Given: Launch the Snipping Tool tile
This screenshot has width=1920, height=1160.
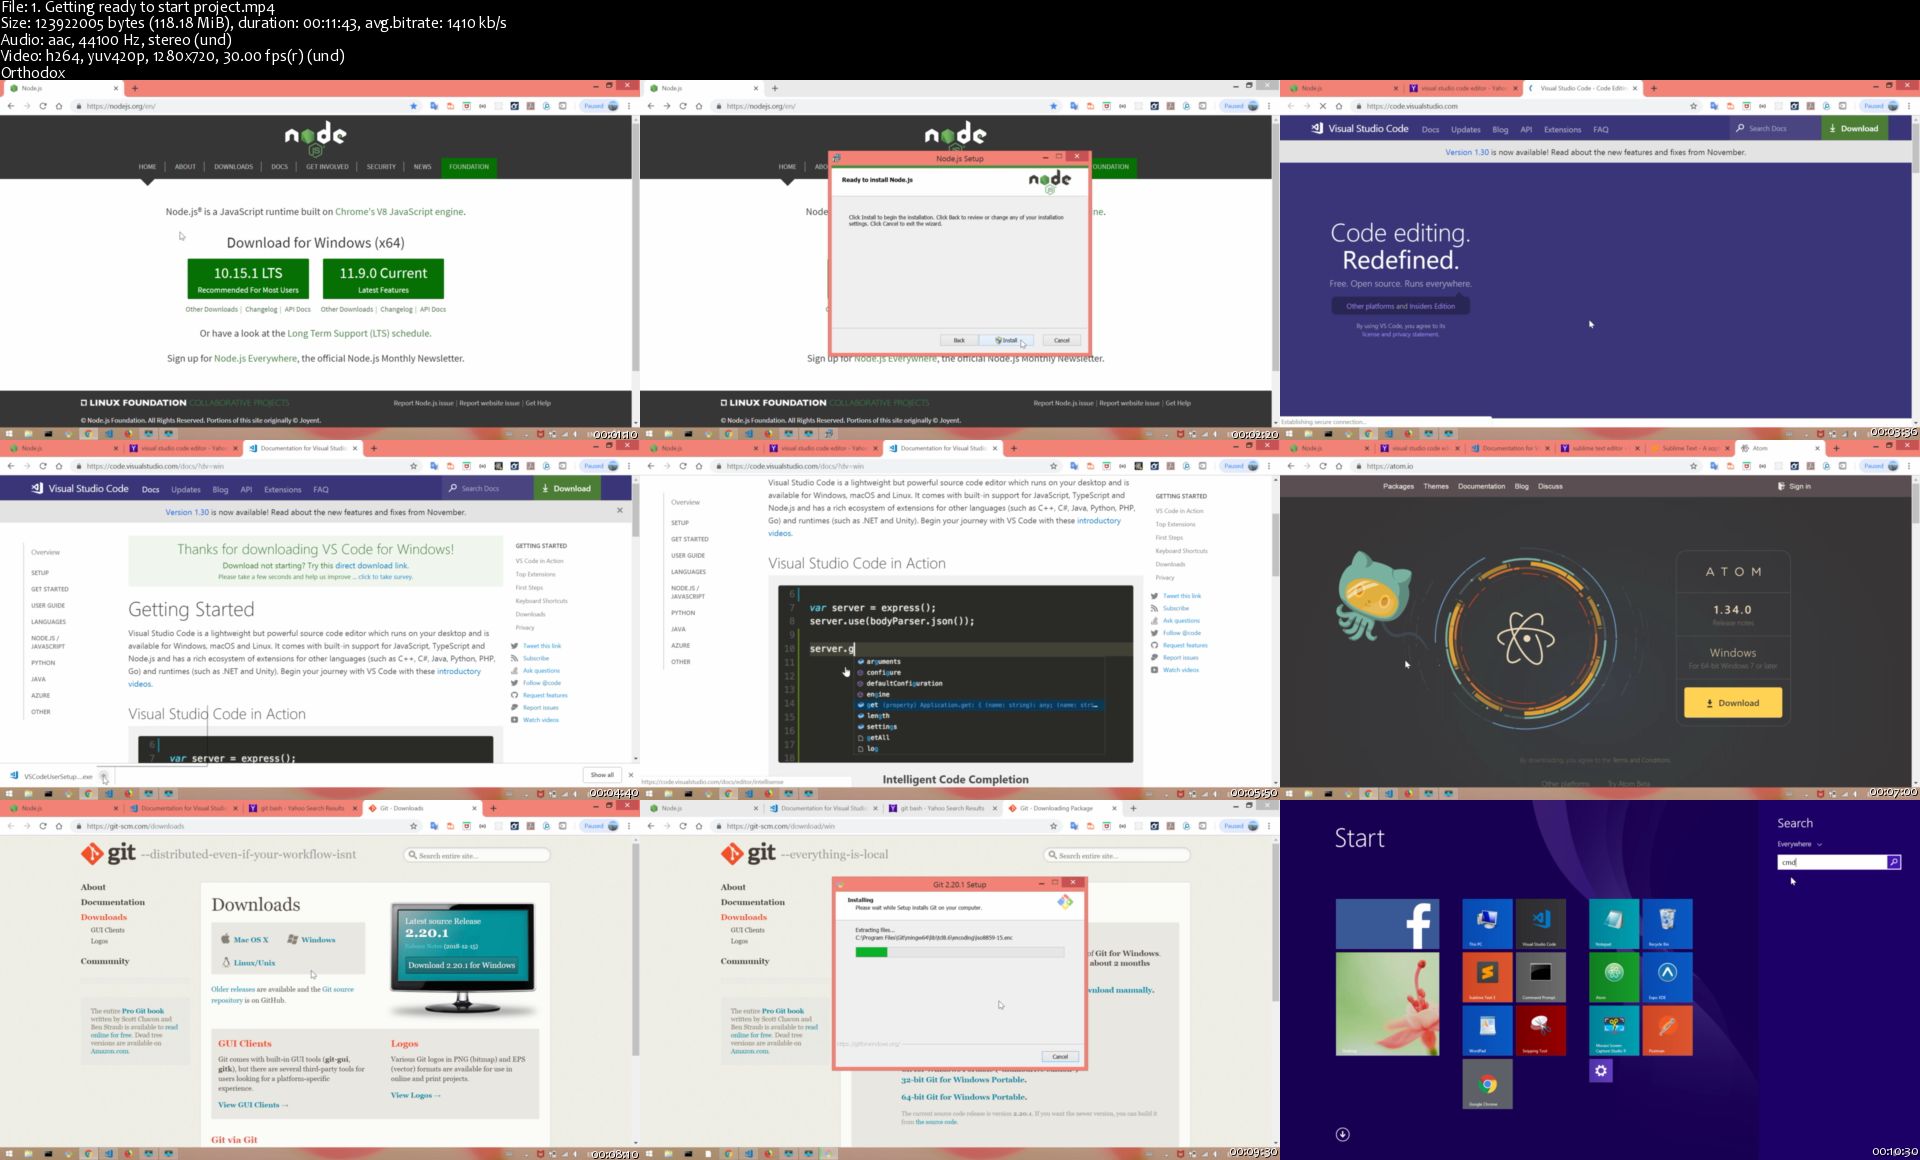Looking at the screenshot, I should pyautogui.click(x=1540, y=1030).
